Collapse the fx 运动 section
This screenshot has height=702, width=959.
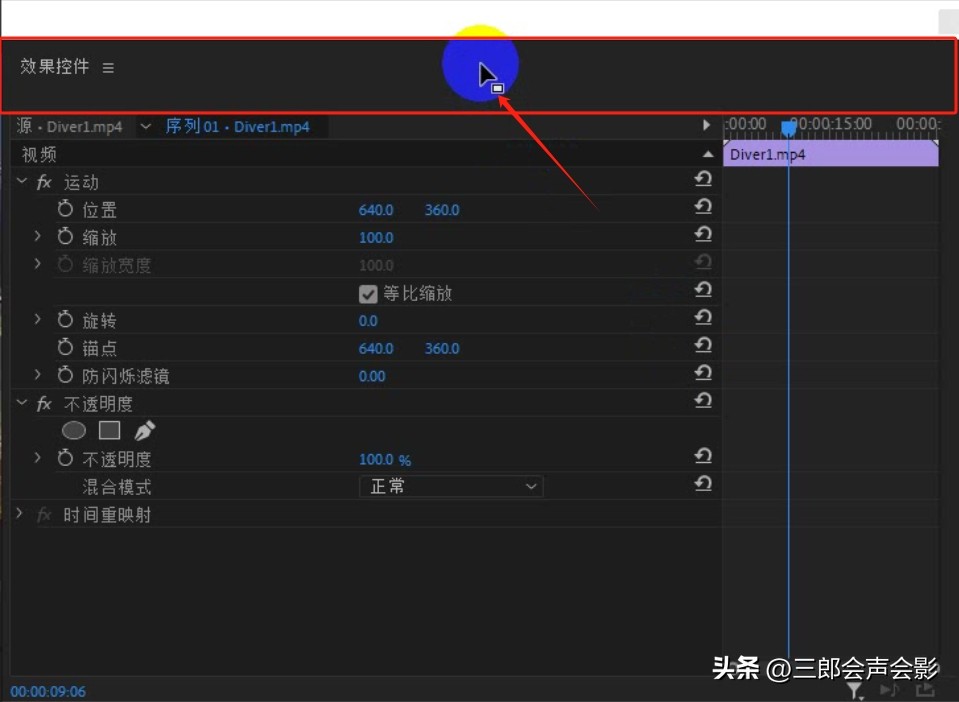click(21, 182)
